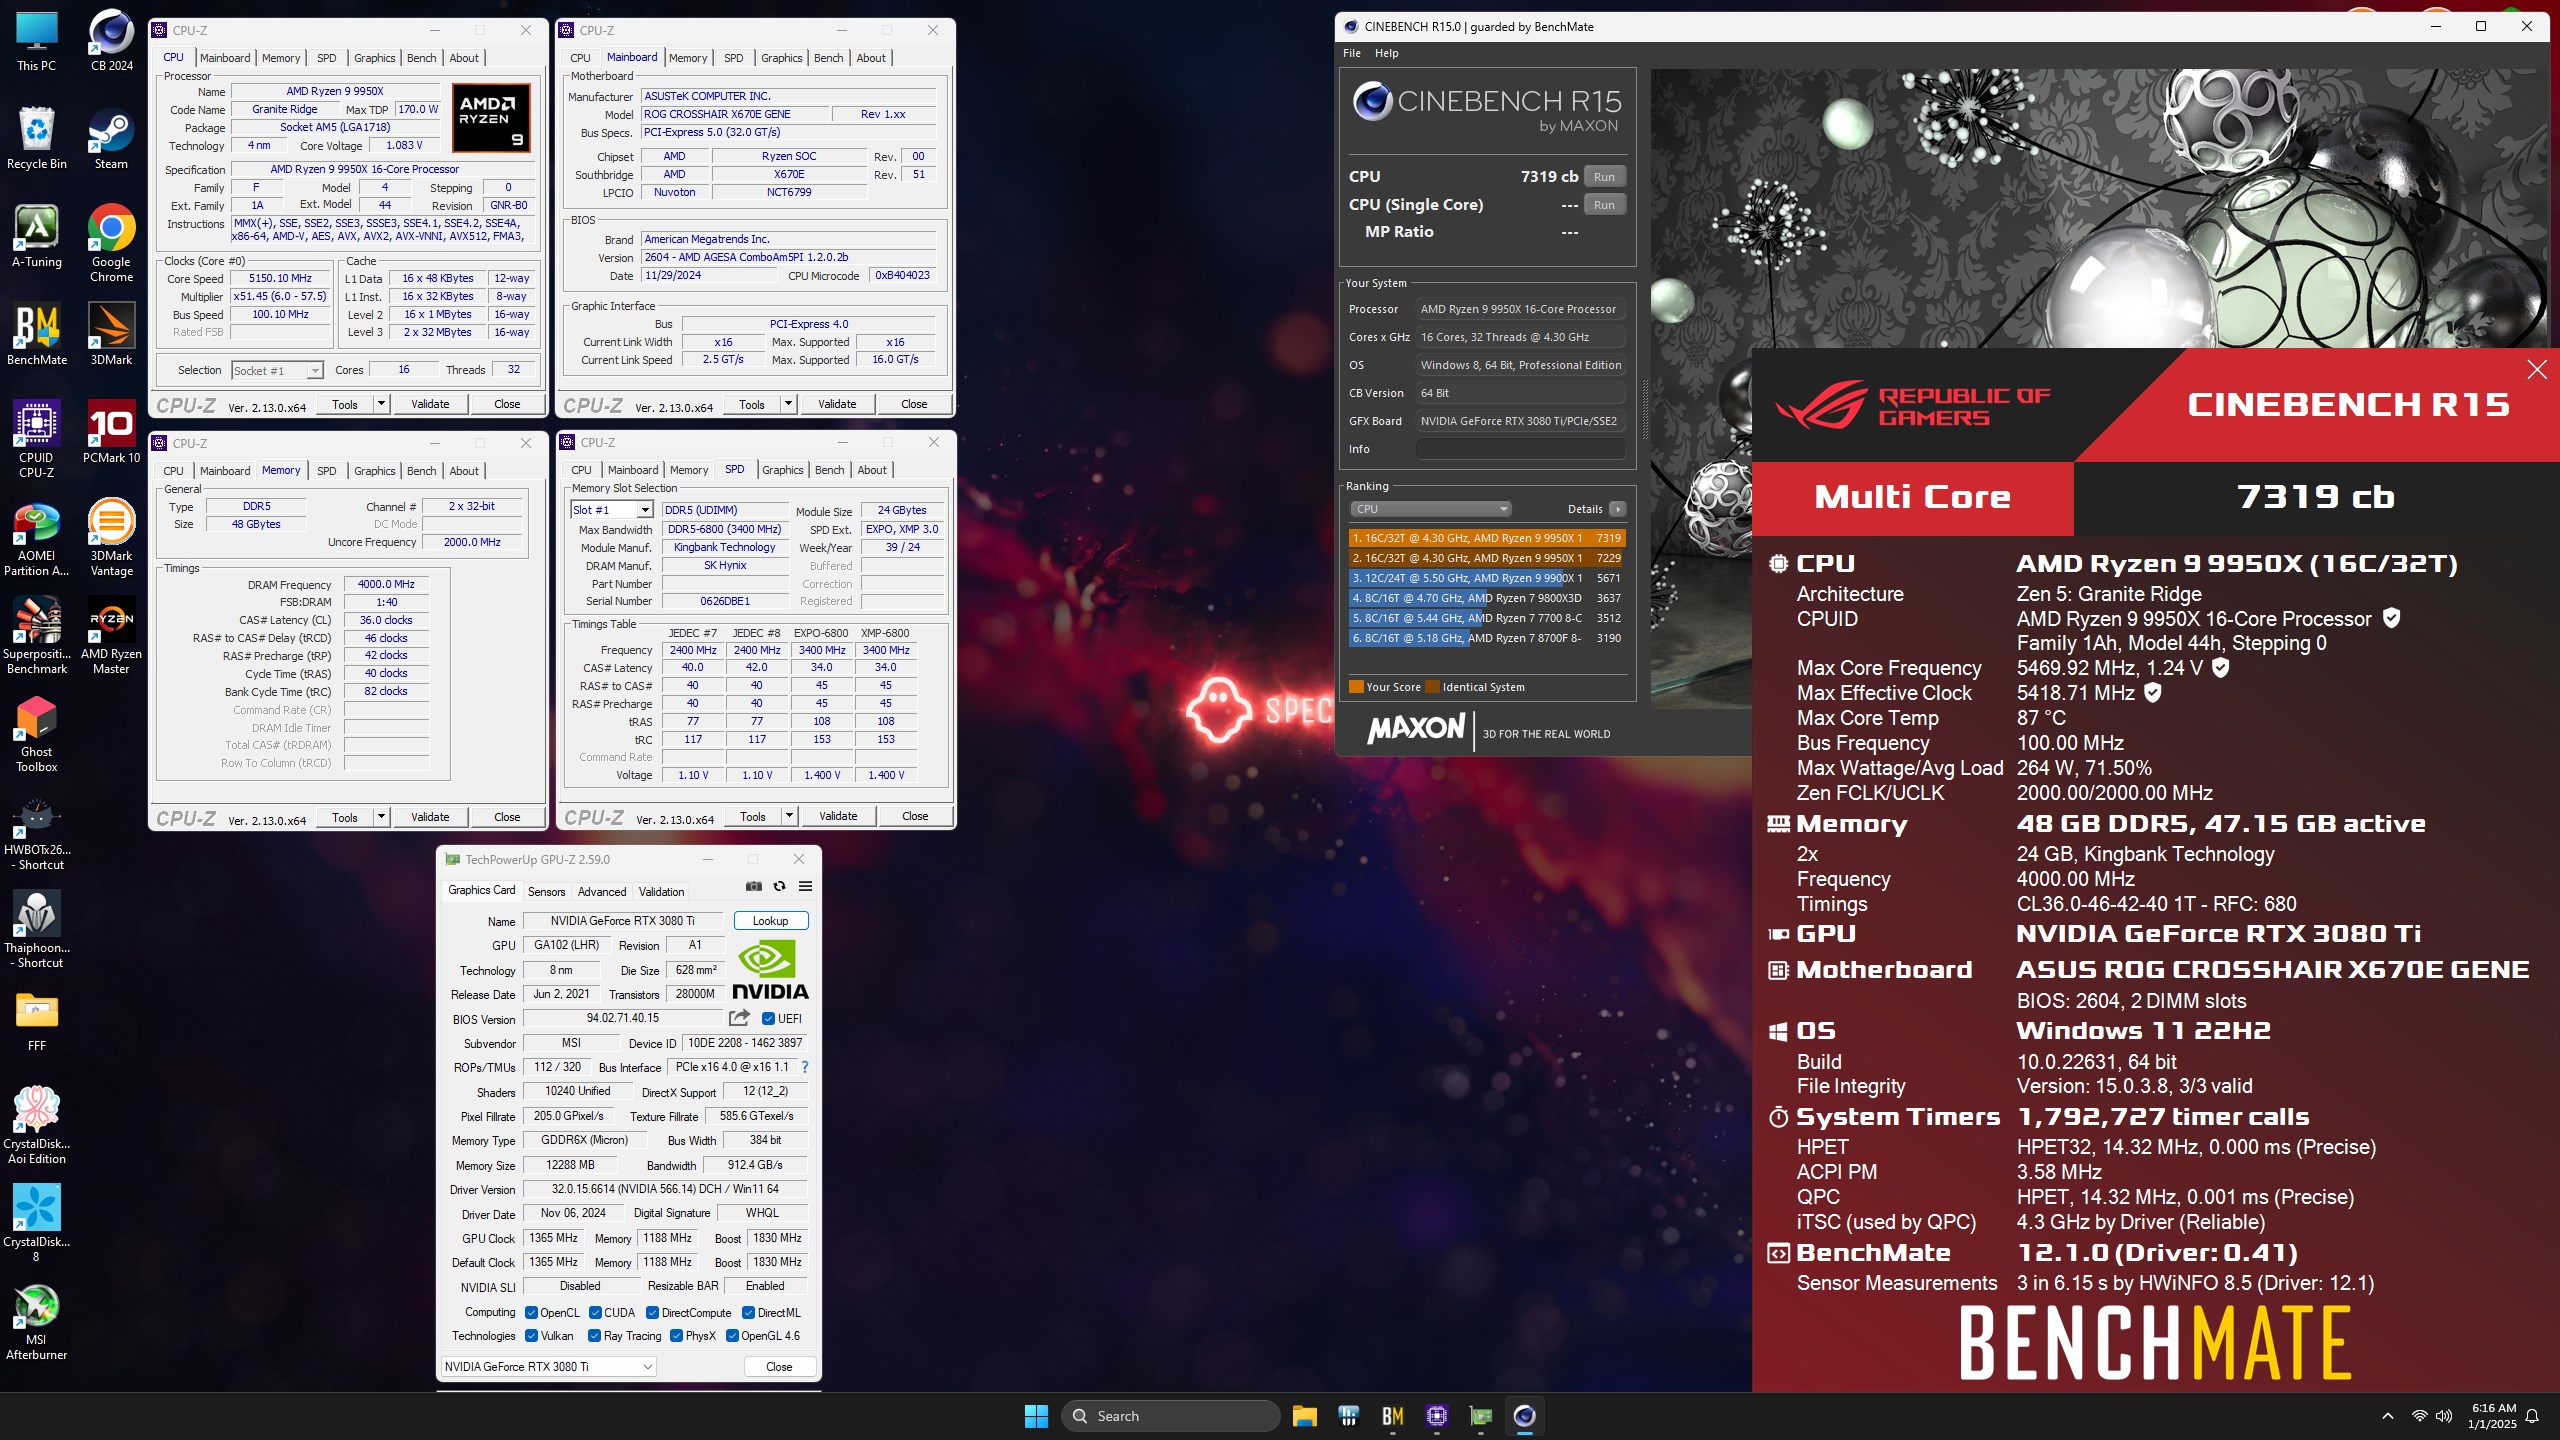
Task: Click Validate in the CPU-Z CPU window
Action: pyautogui.click(x=430, y=404)
